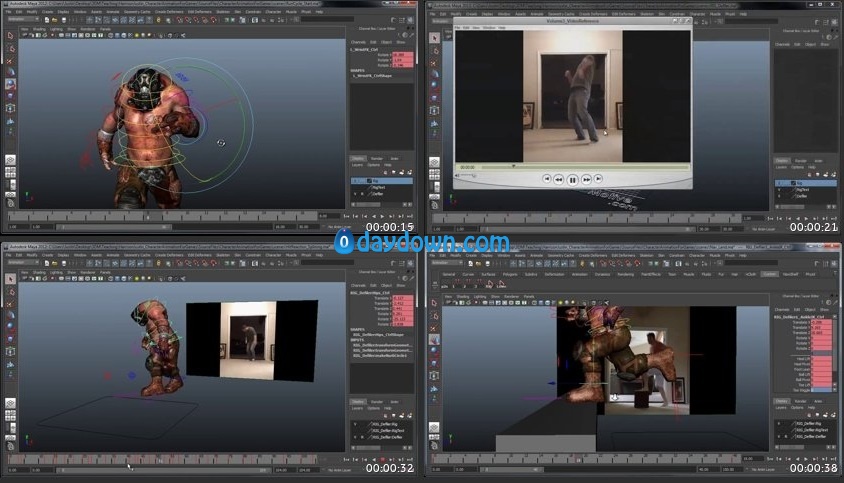Toggle V visibility of Deflier layer in 00:00:15 window
Screen dimensions: 844x483
pos(355,194)
